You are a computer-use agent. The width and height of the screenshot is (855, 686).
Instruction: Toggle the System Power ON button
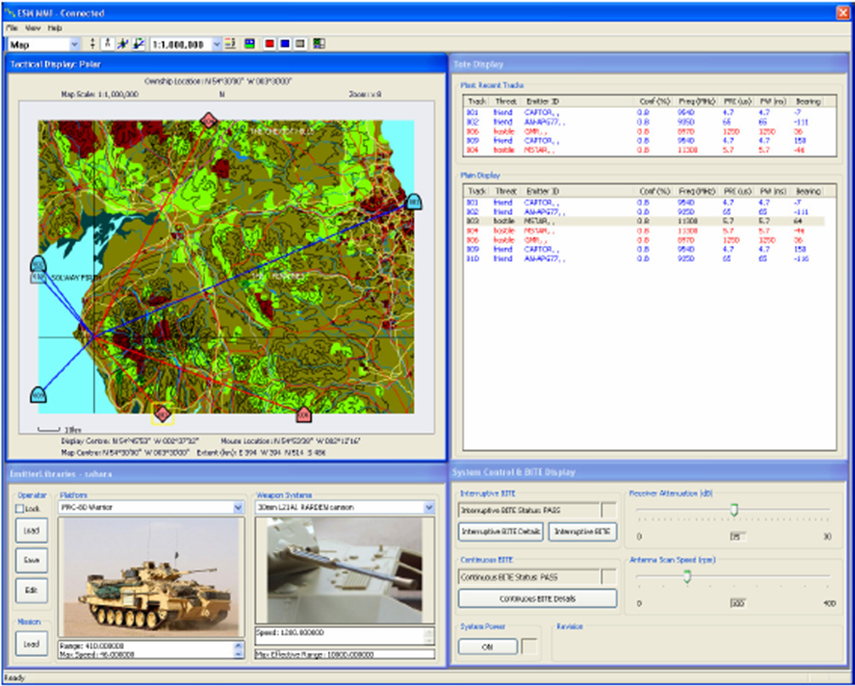click(x=488, y=646)
